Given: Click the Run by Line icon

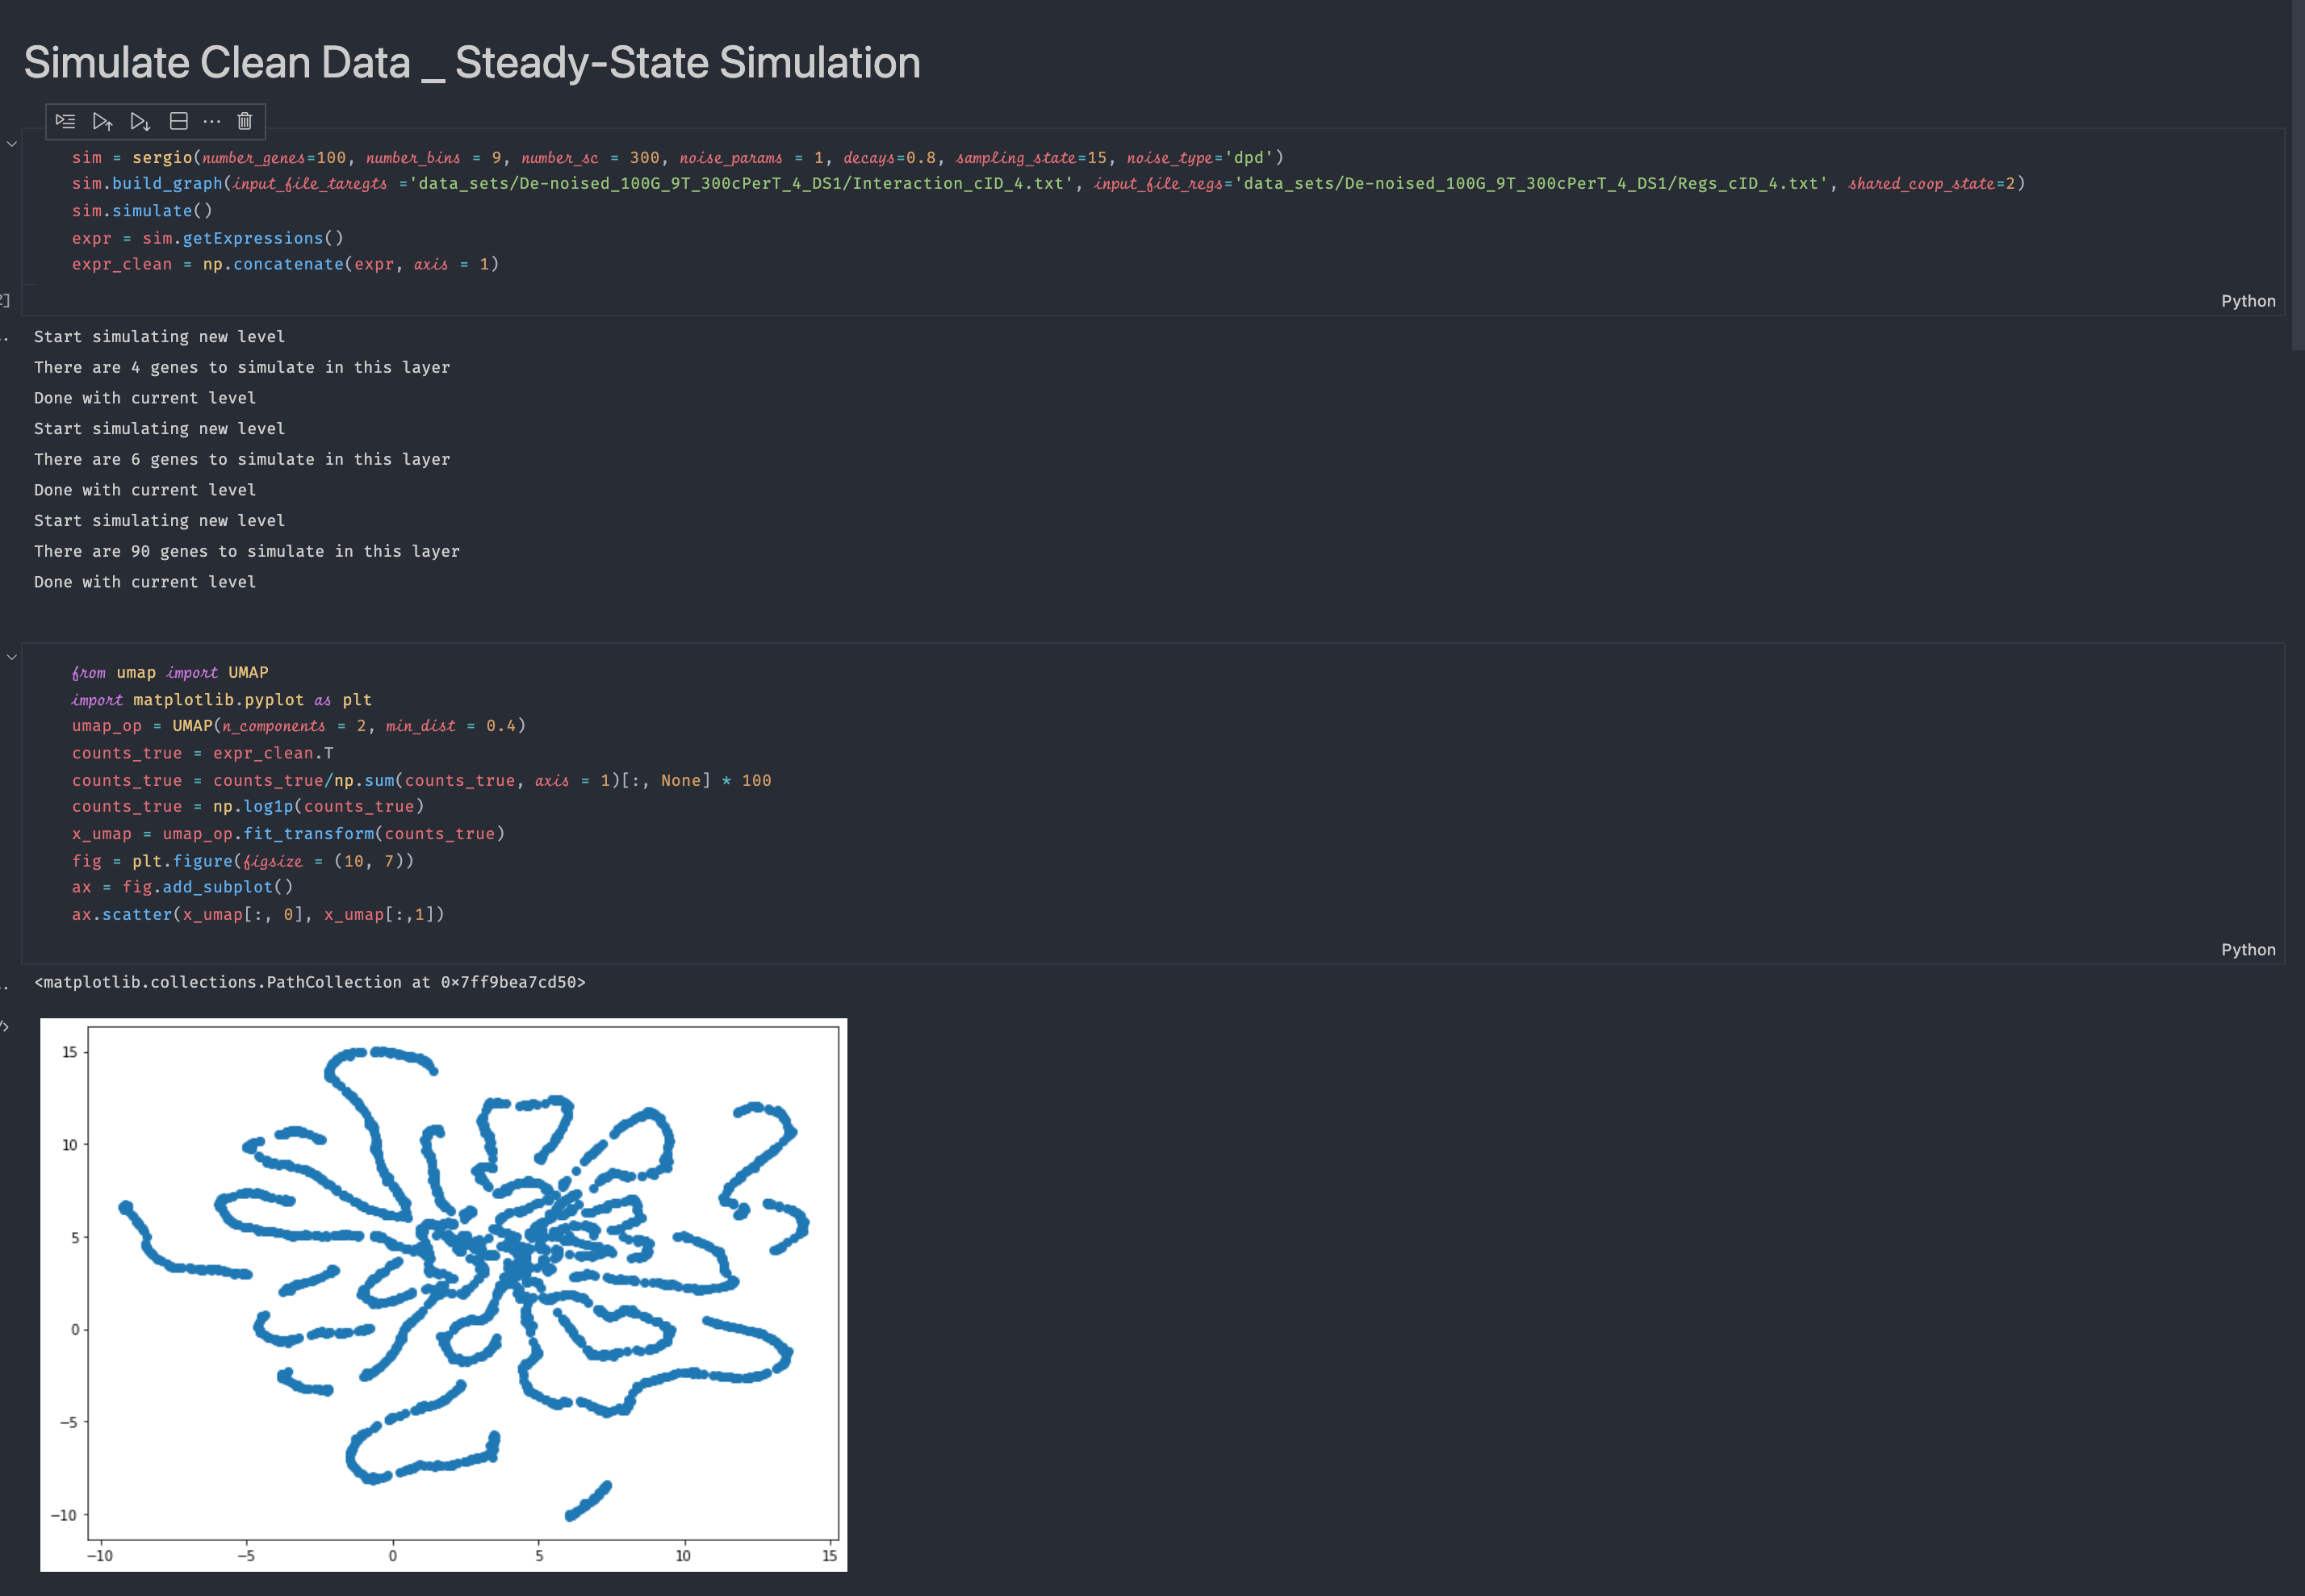Looking at the screenshot, I should 65,121.
